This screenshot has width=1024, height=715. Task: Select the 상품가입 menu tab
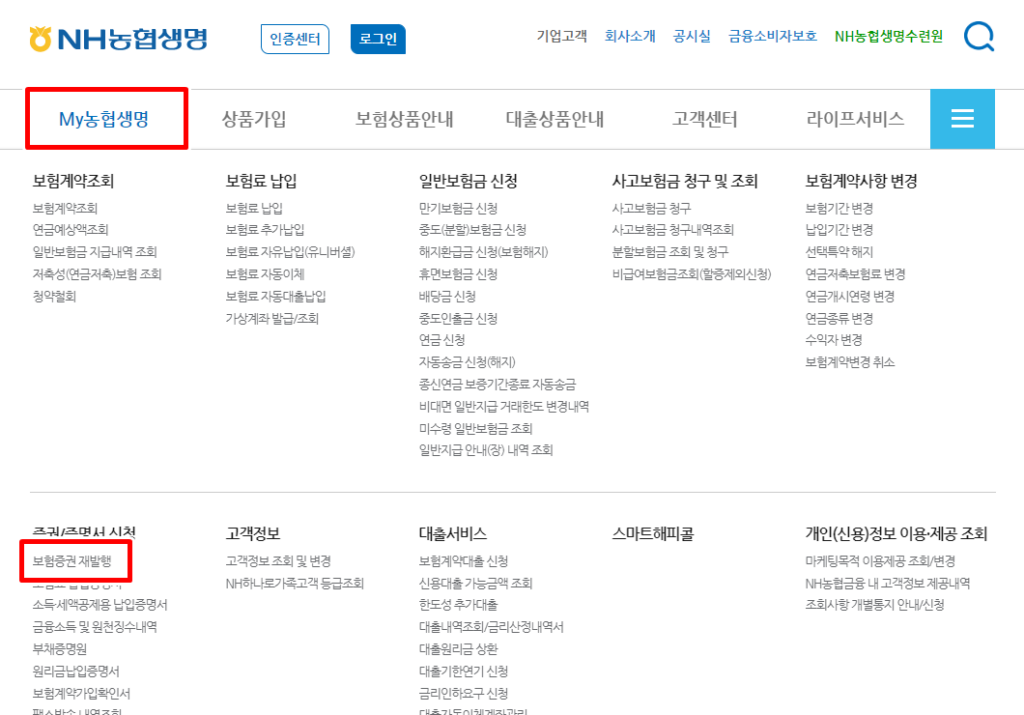(x=254, y=119)
